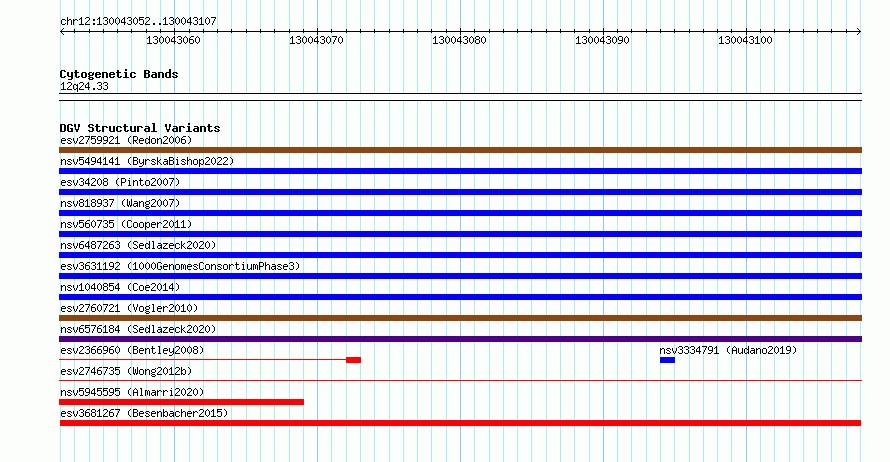
Task: Click the red esv3681267 variant bar
Action: pos(460,423)
